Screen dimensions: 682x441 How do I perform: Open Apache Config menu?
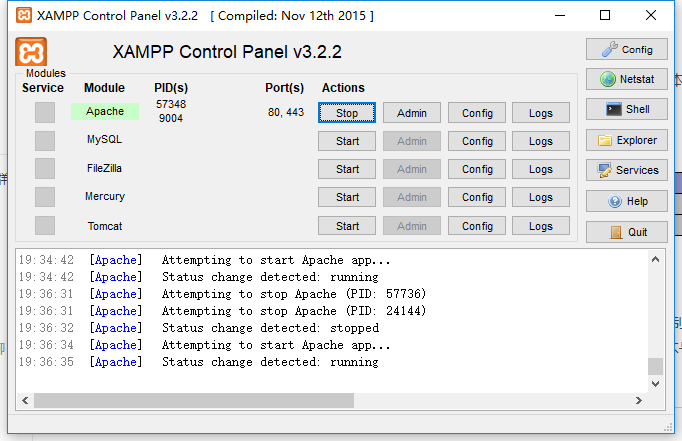(x=477, y=113)
